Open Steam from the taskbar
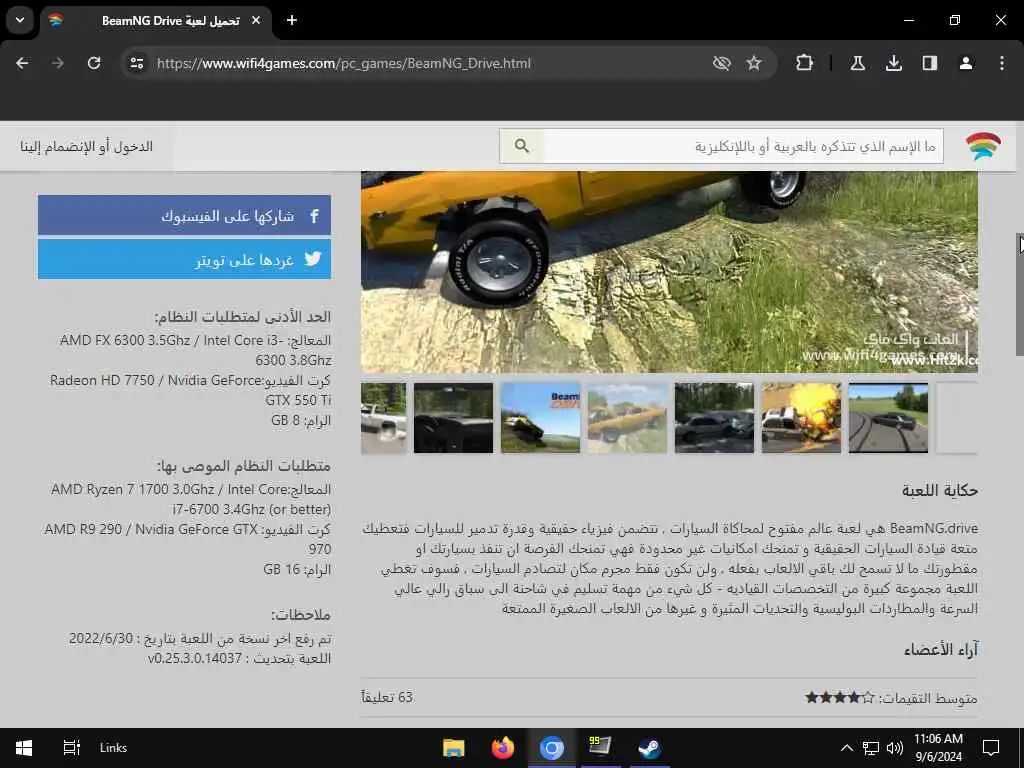Image resolution: width=1024 pixels, height=768 pixels. 649,748
